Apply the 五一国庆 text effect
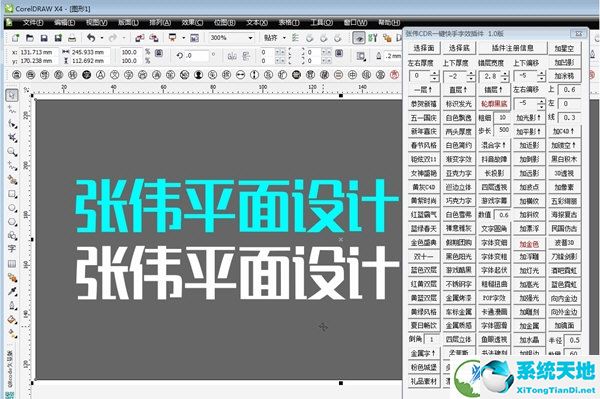600x399 pixels. click(x=424, y=118)
